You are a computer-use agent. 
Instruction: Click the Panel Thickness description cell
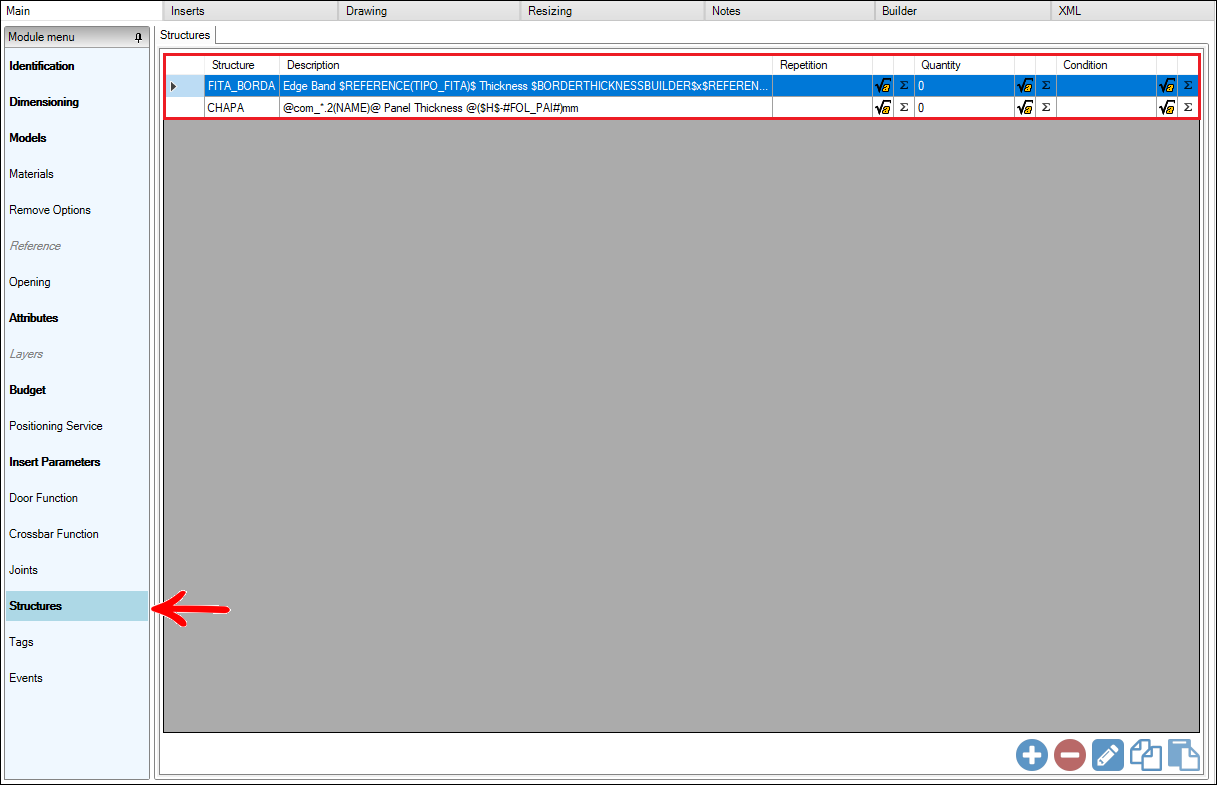click(526, 107)
